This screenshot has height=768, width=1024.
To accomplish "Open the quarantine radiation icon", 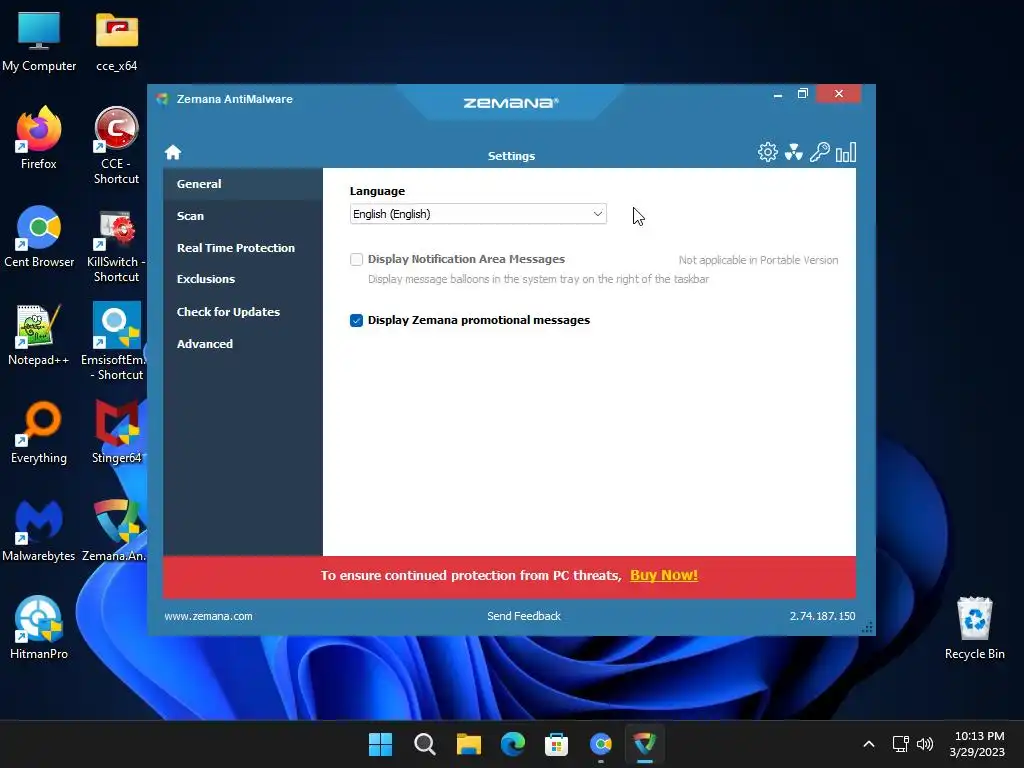I will (x=793, y=152).
